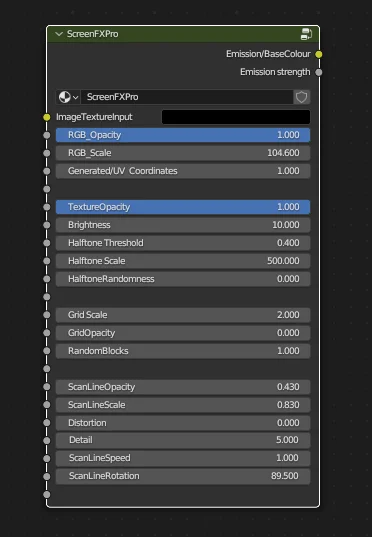Click the Distortion input socket
372x537 pixels.
[x=47, y=423]
